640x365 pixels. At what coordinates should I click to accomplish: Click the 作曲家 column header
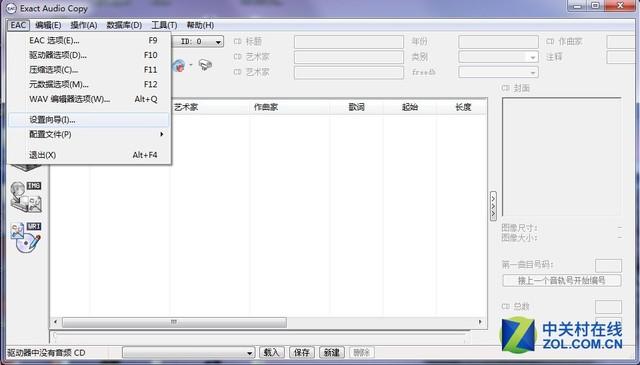290,107
